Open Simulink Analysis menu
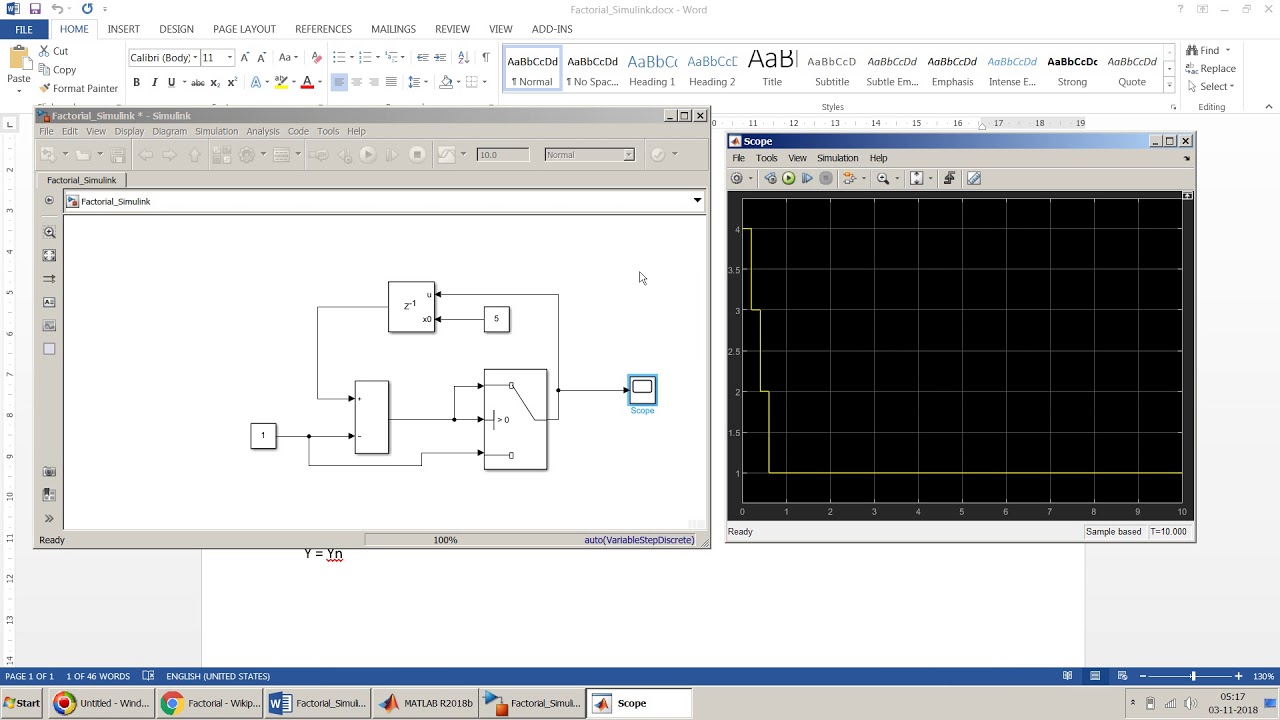This screenshot has height=720, width=1280. (x=263, y=131)
